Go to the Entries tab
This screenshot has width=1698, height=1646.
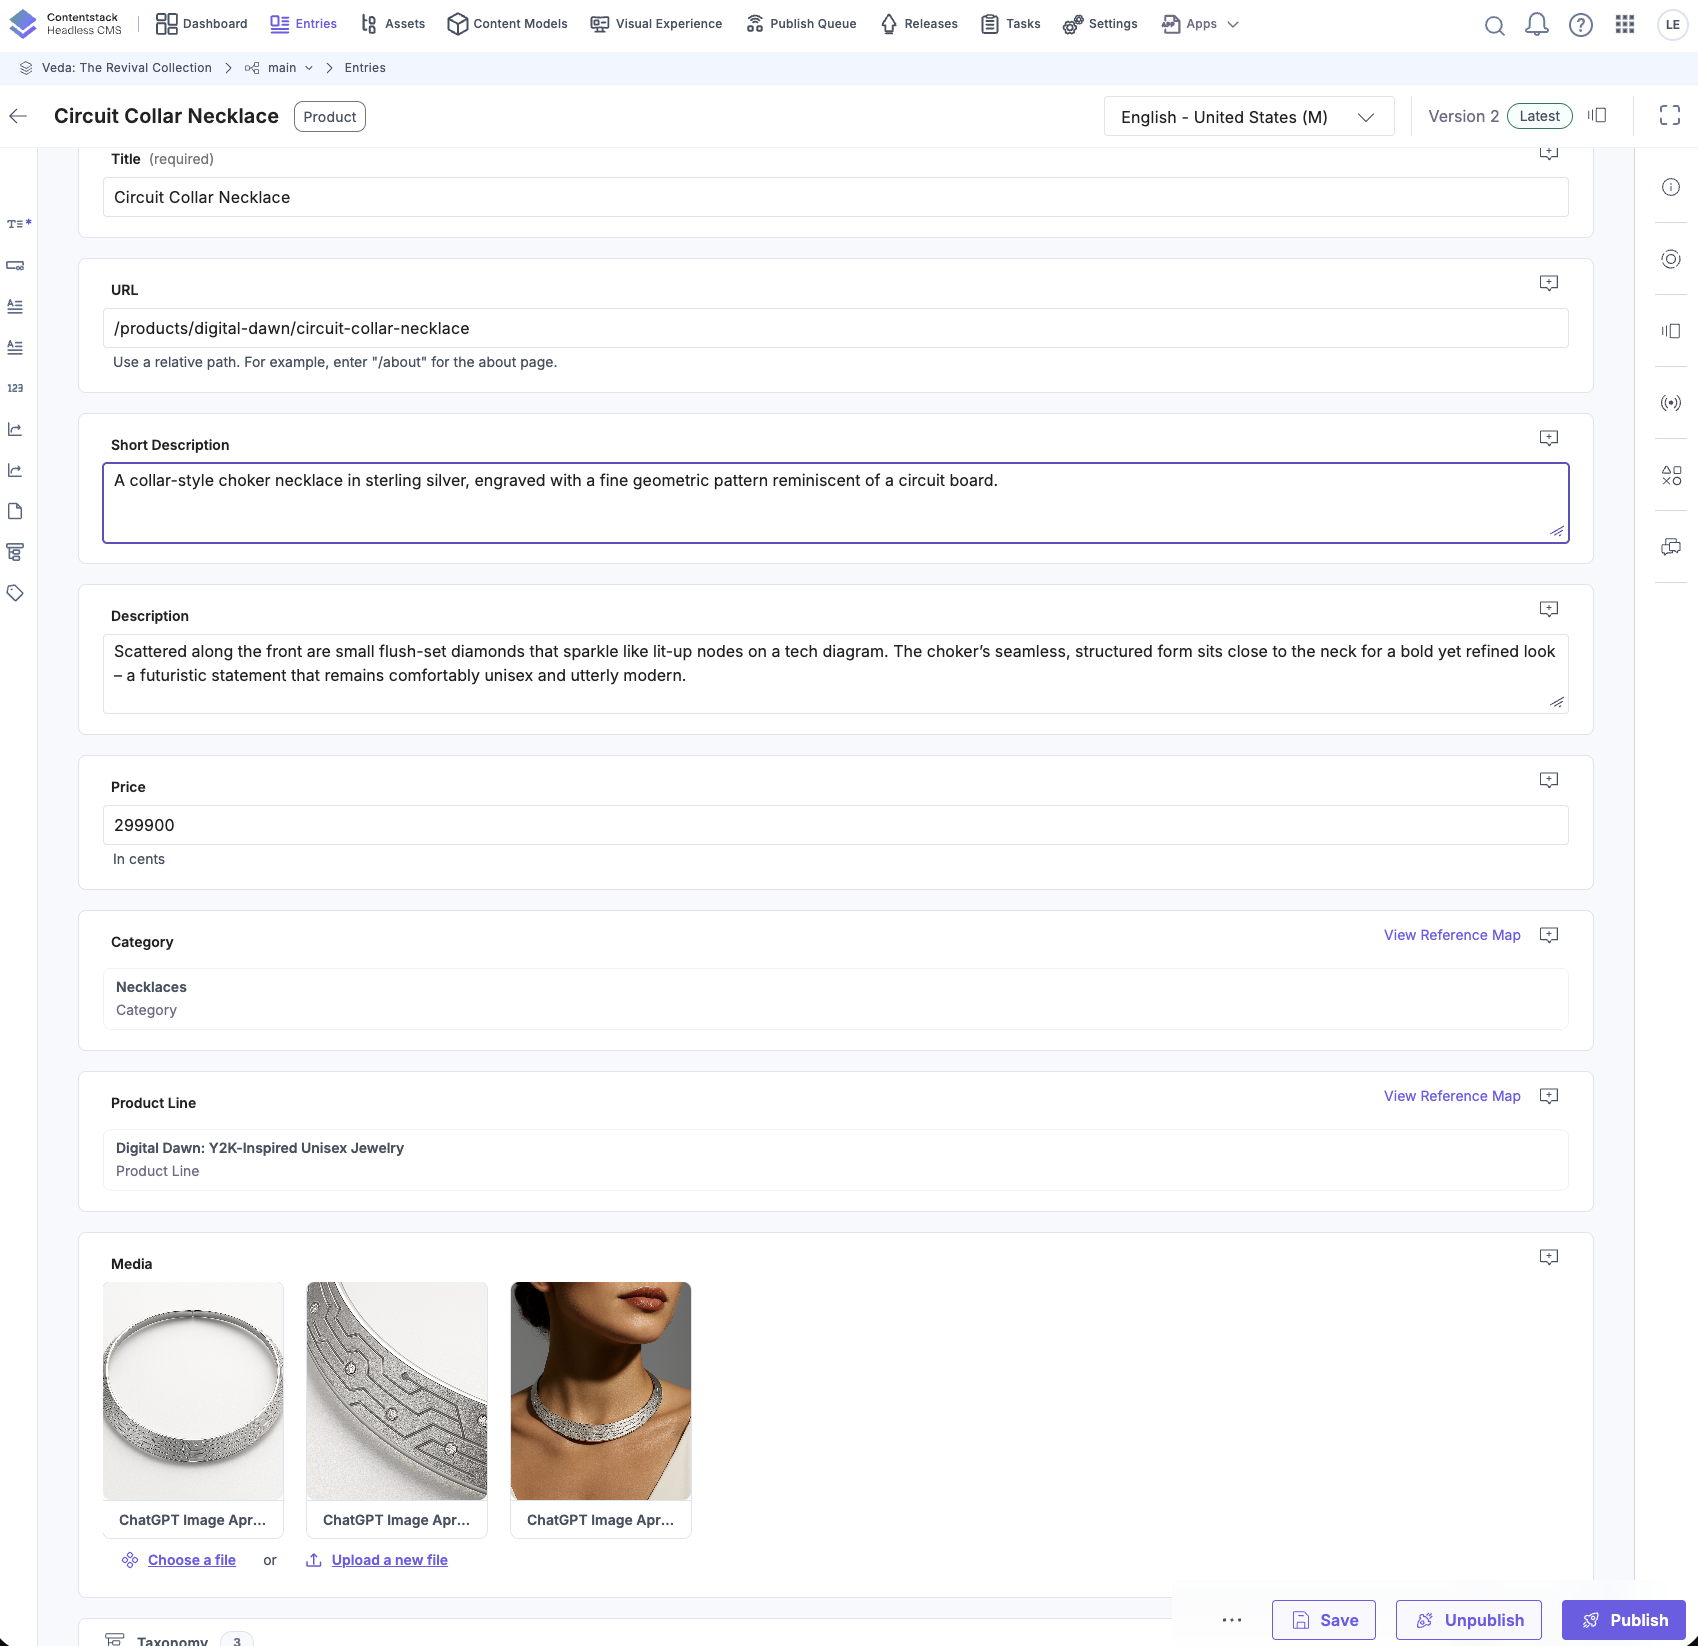click(304, 24)
